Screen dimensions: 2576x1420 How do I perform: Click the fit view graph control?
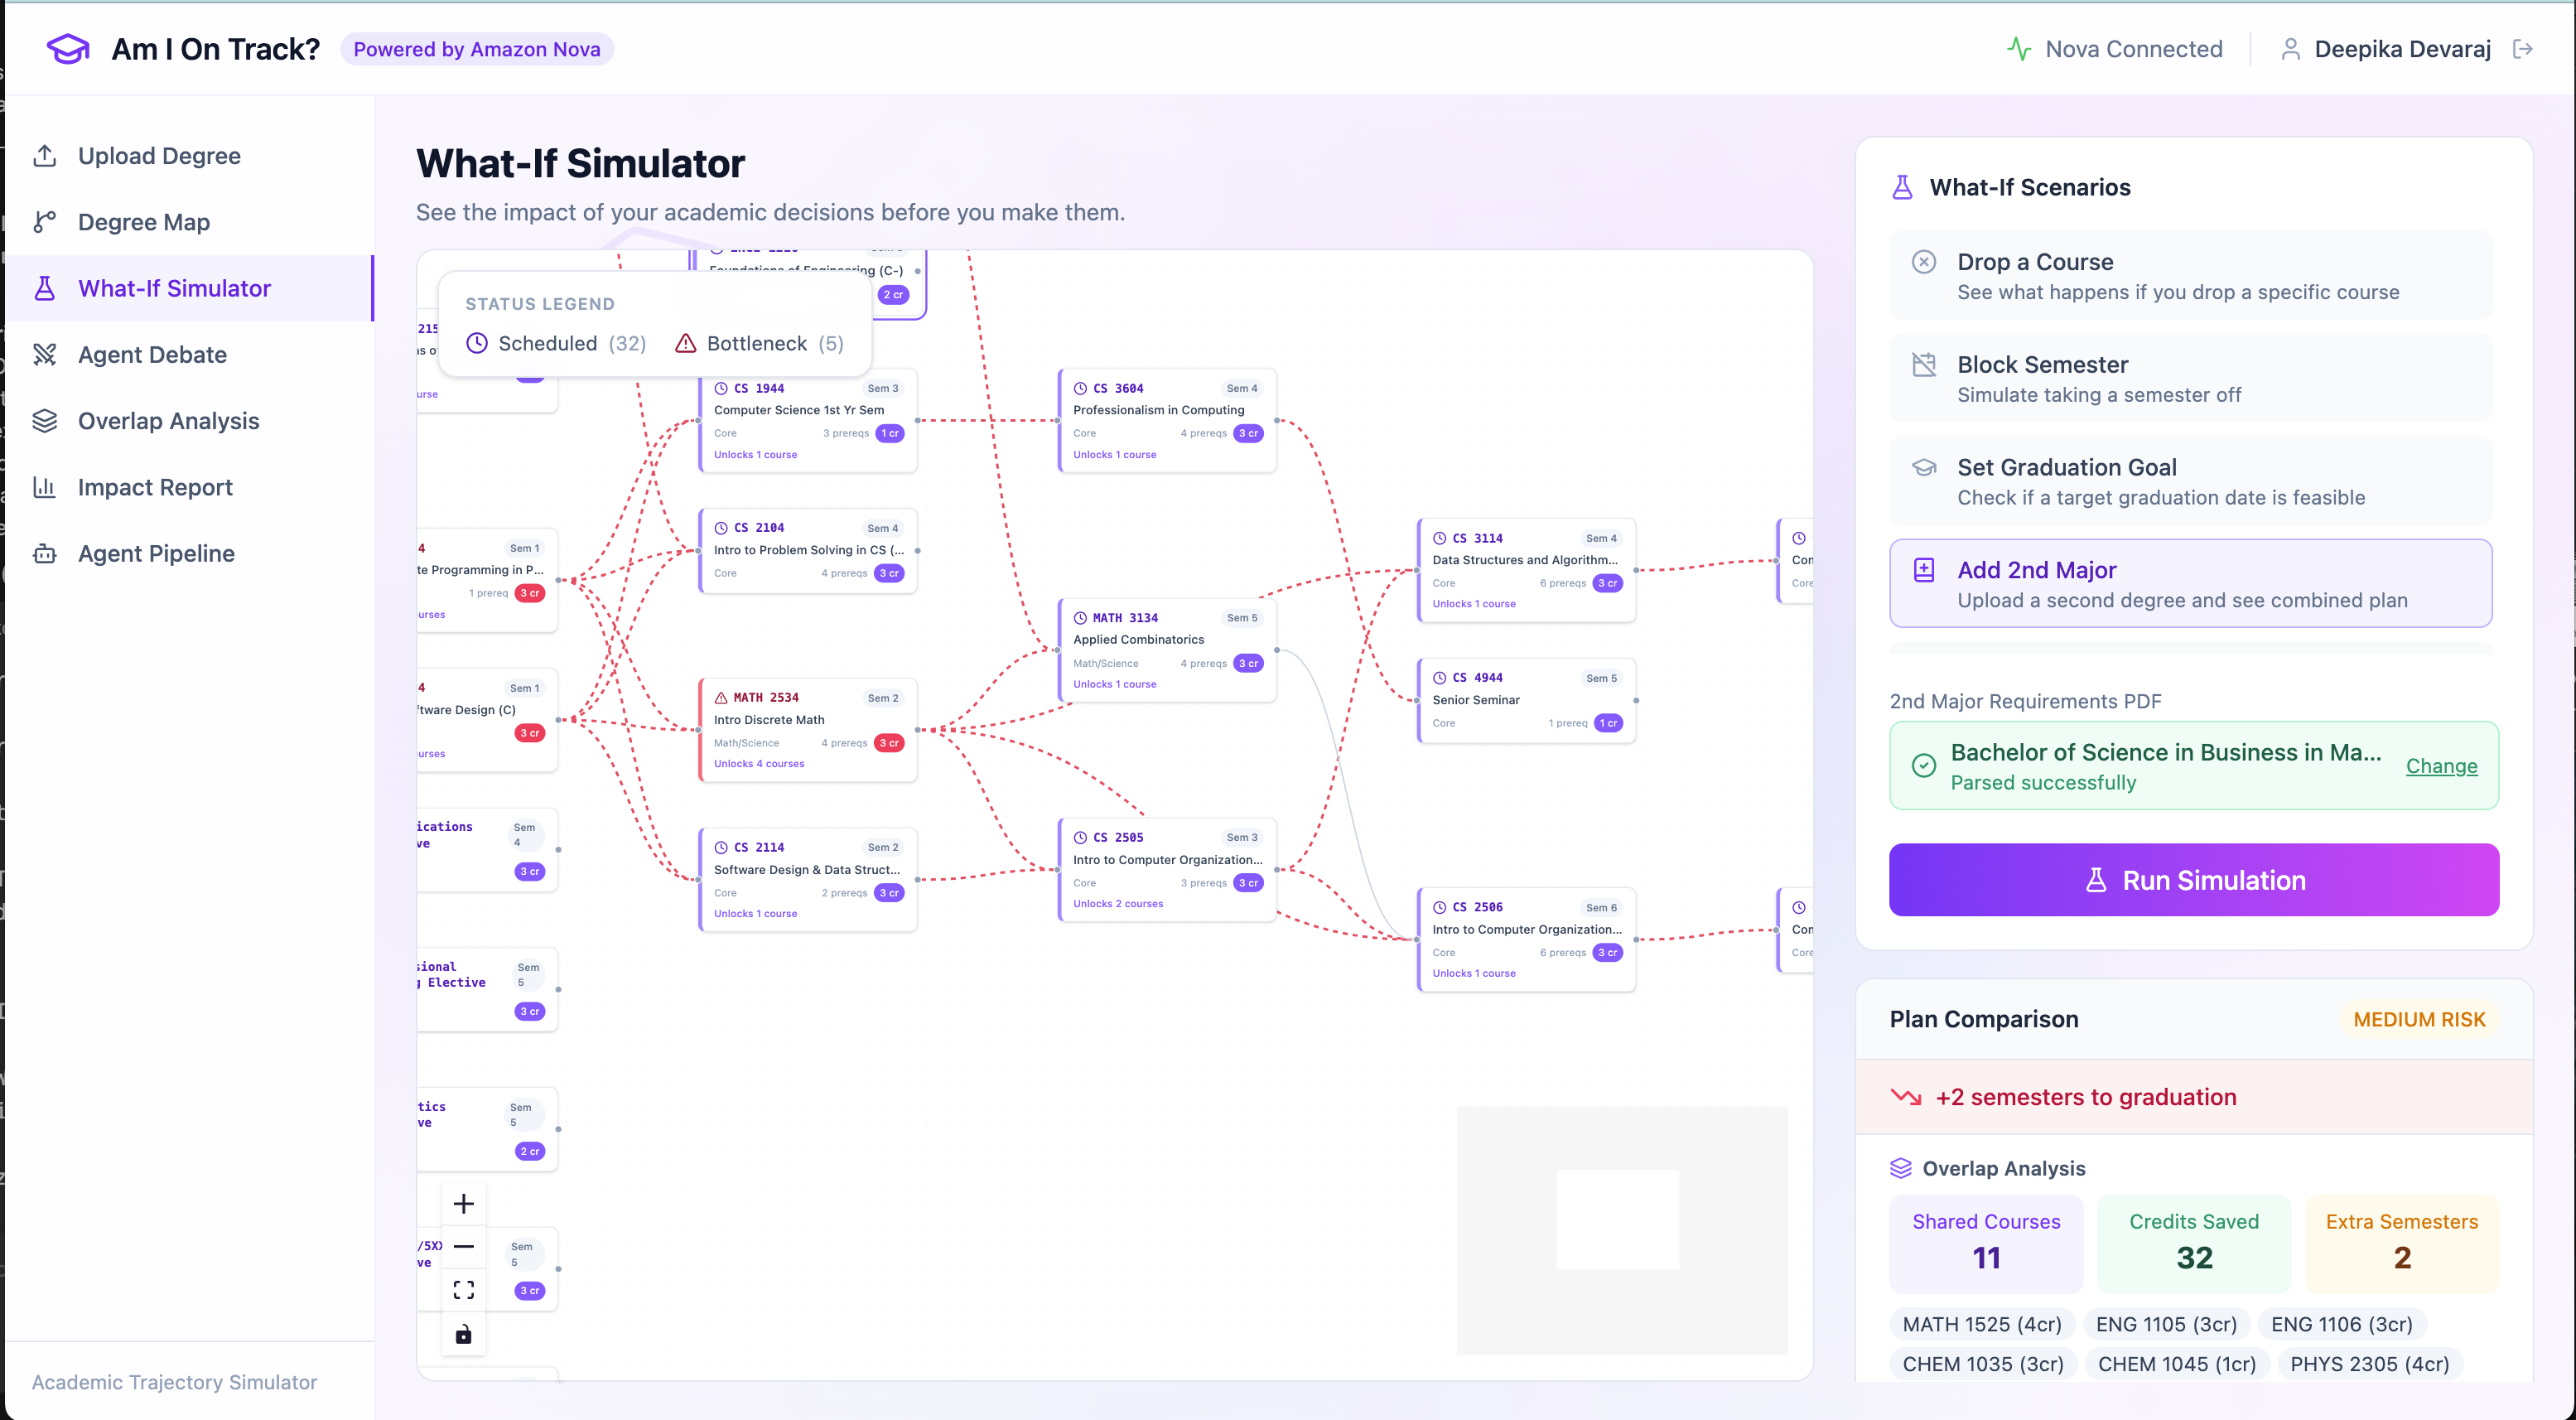point(463,1290)
